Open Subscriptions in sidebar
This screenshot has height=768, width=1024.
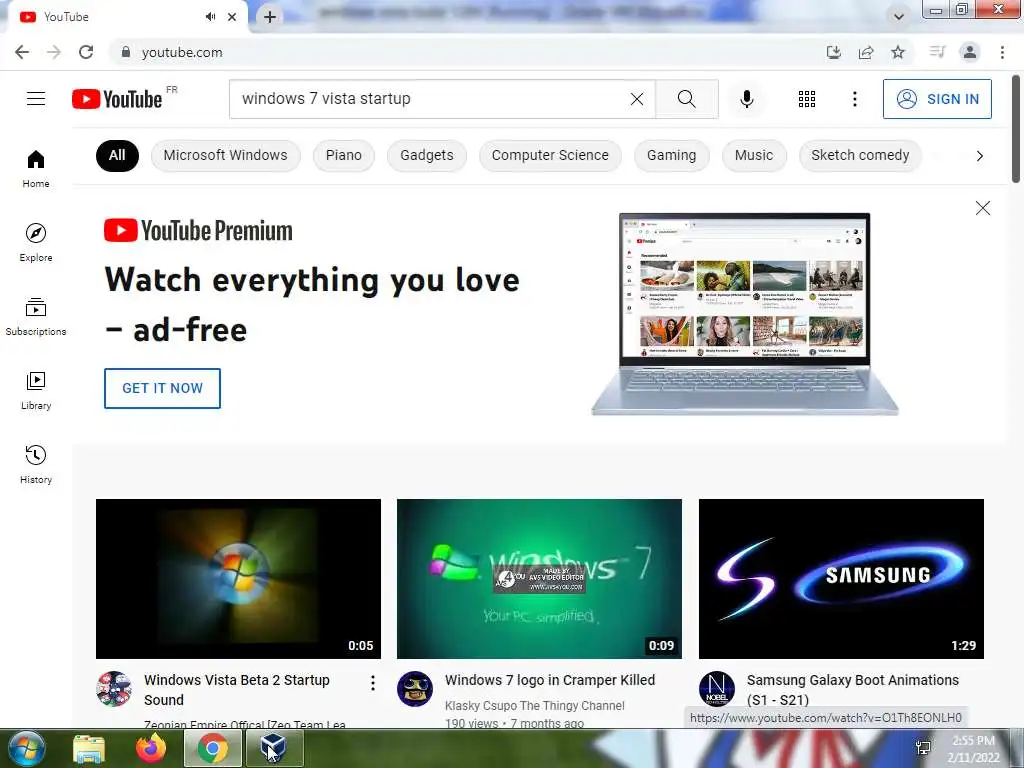[36, 317]
